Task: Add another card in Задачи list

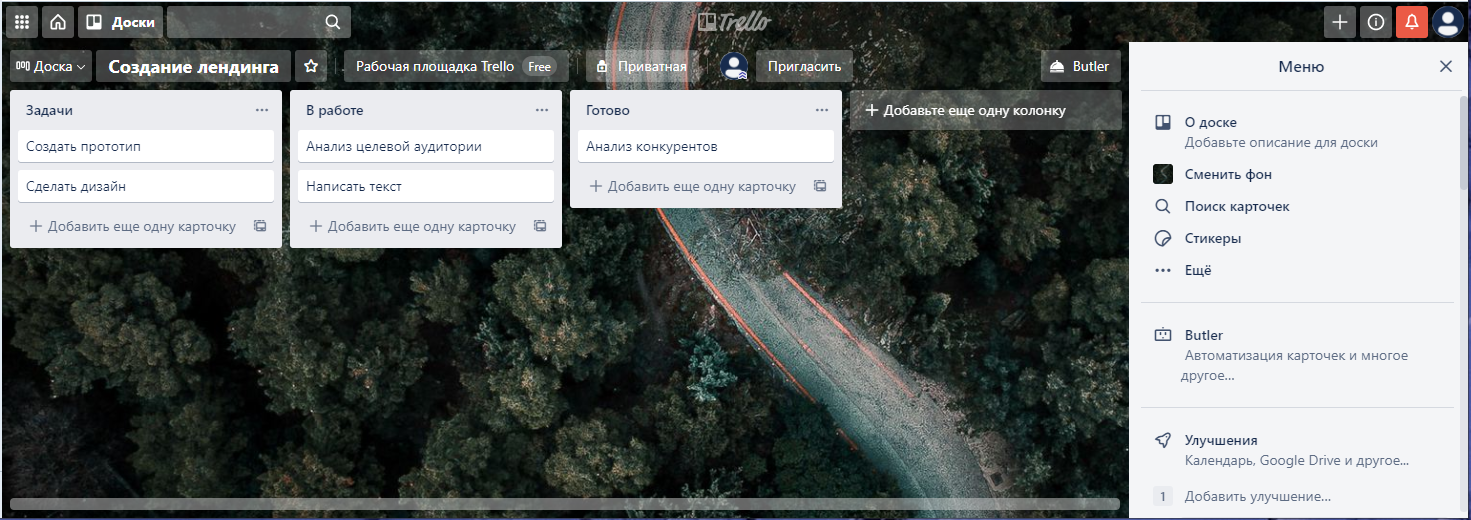Action: click(x=132, y=226)
